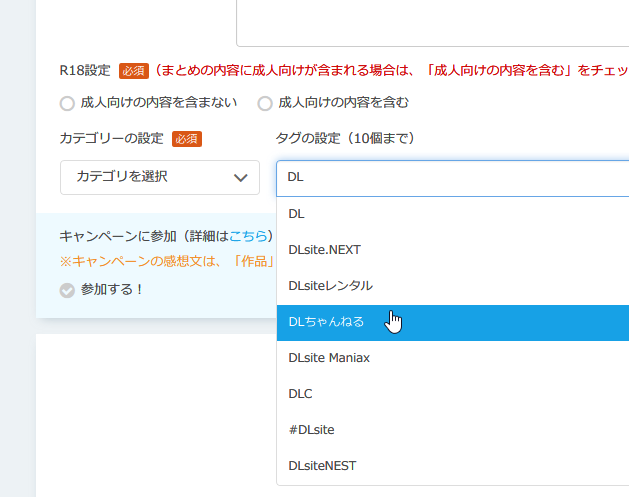Click the tag input field containing DL
The image size is (629, 497).
click(x=452, y=178)
